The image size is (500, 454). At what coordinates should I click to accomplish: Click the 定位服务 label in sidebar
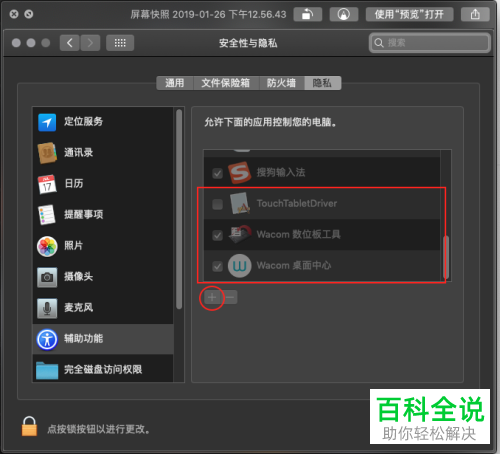click(x=84, y=121)
